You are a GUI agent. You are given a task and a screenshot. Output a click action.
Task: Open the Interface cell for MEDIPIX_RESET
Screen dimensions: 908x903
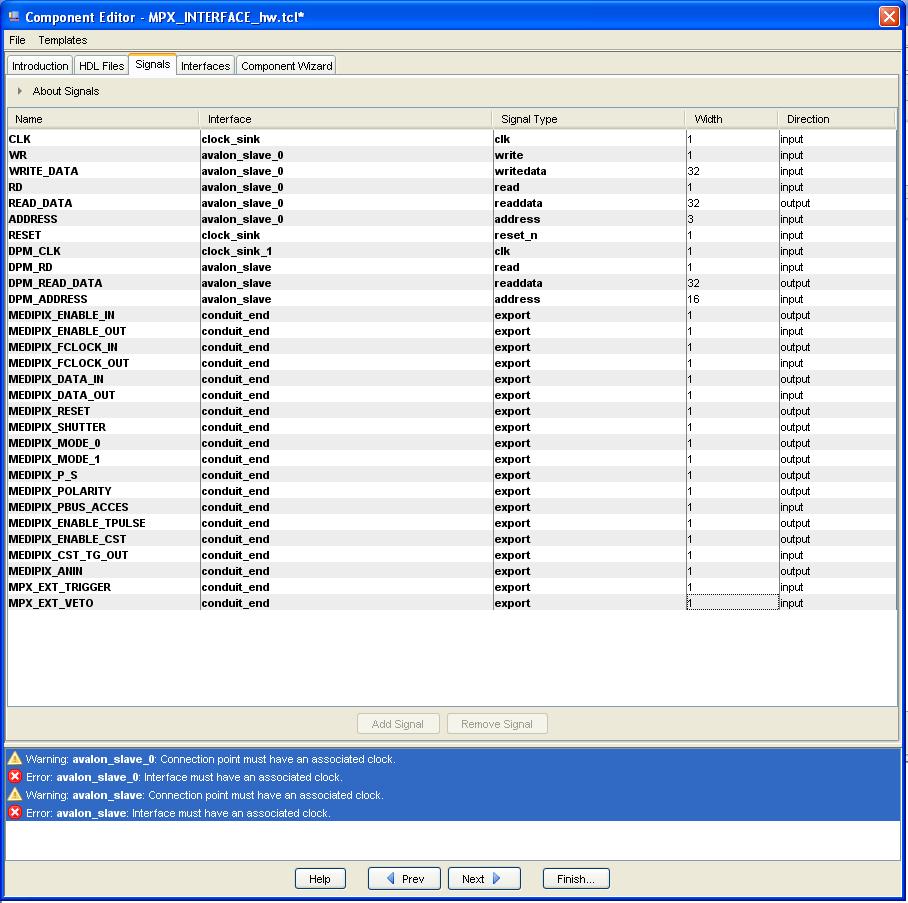coord(346,411)
